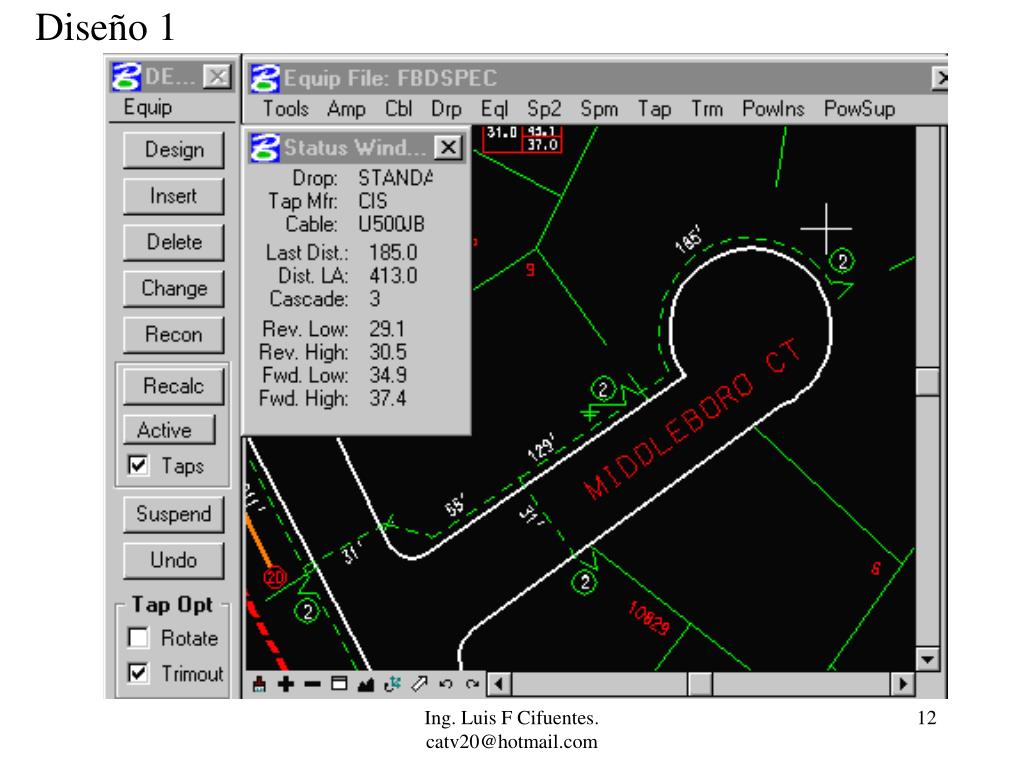Click the Fwd. High value 37.4
This screenshot has width=1024, height=768.
tap(388, 398)
